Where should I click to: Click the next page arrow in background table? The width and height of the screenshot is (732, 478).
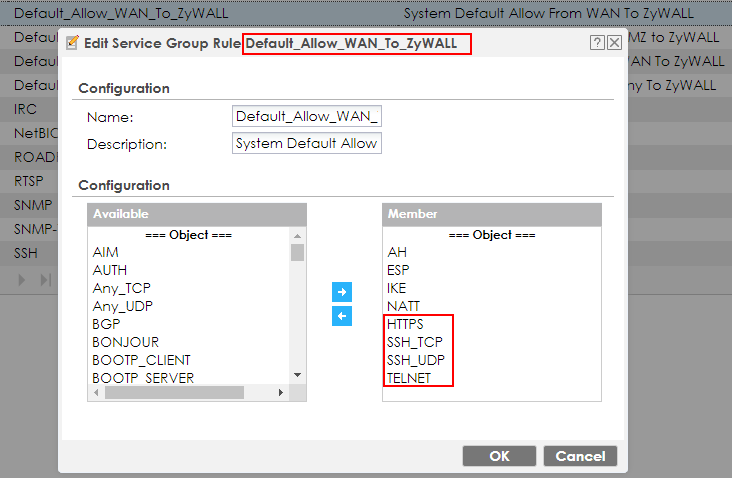[21, 280]
